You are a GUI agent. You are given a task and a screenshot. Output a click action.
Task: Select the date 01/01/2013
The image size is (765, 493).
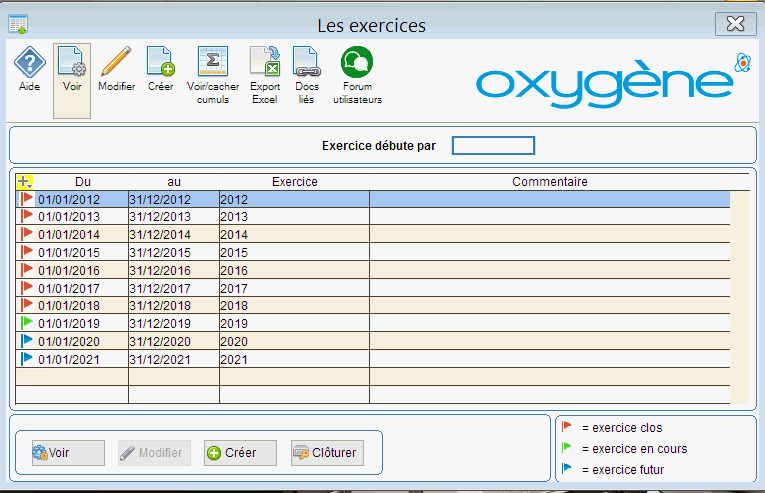tap(69, 217)
